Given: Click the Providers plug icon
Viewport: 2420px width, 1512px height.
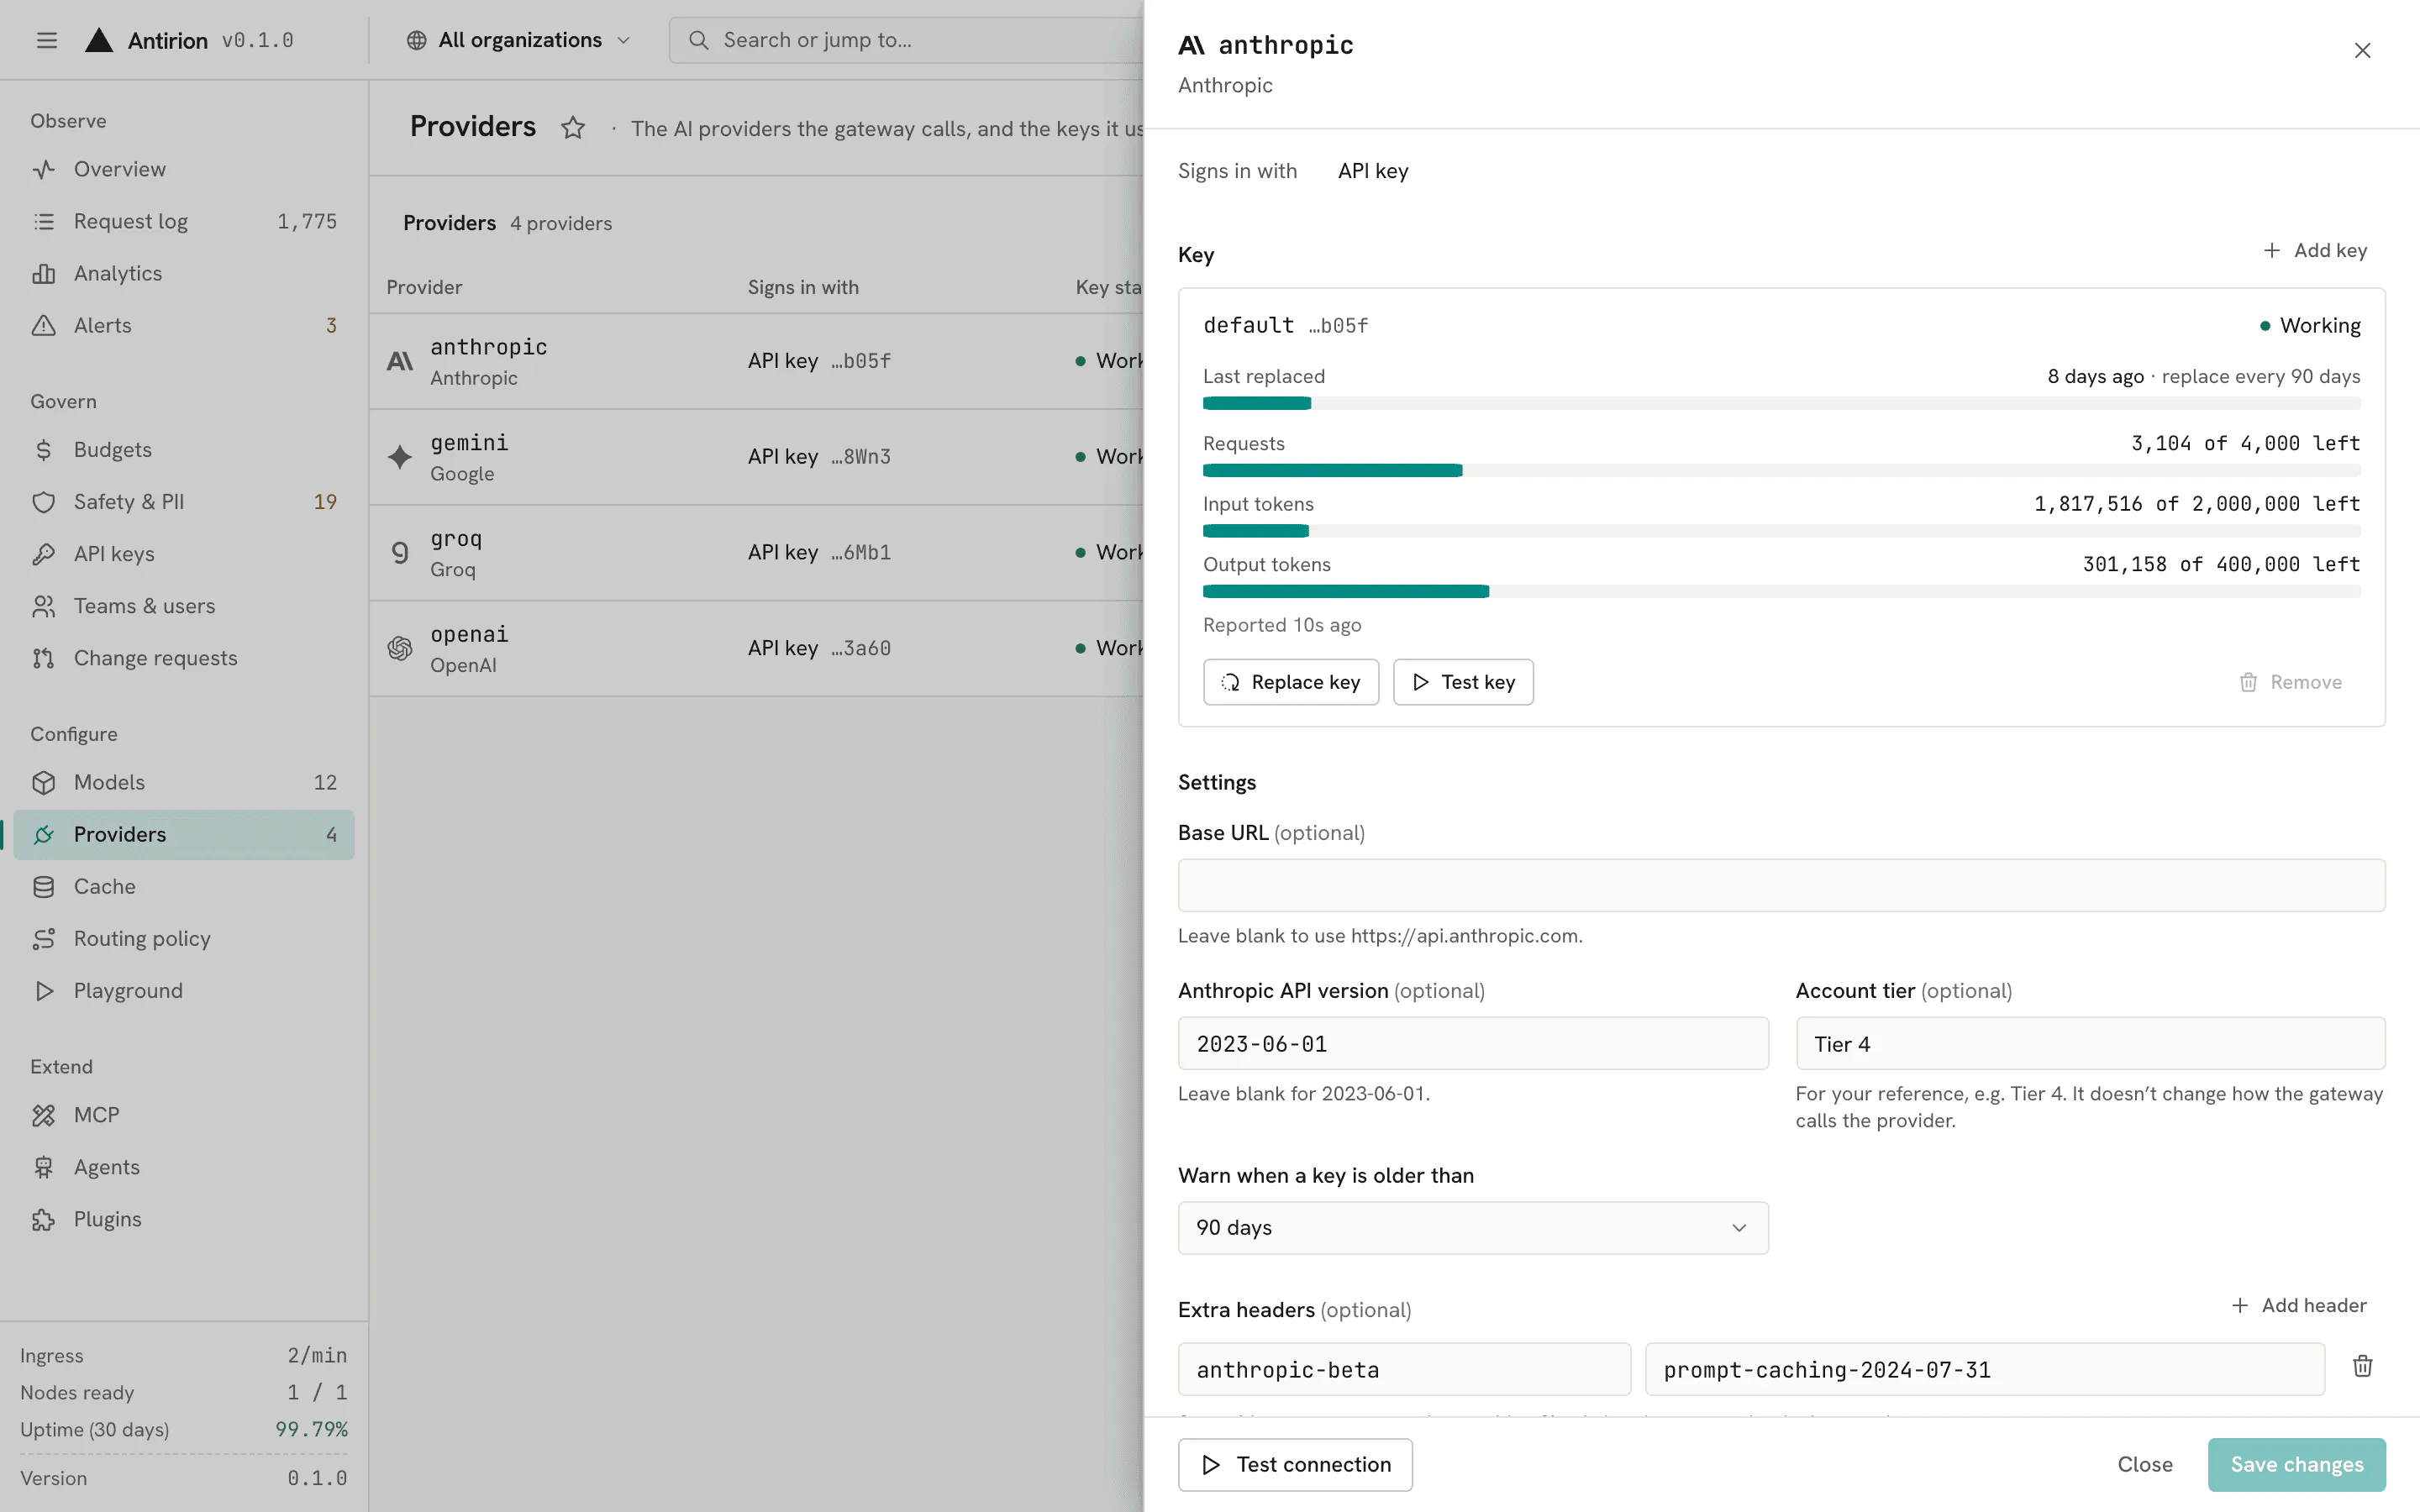Looking at the screenshot, I should pos(44,834).
